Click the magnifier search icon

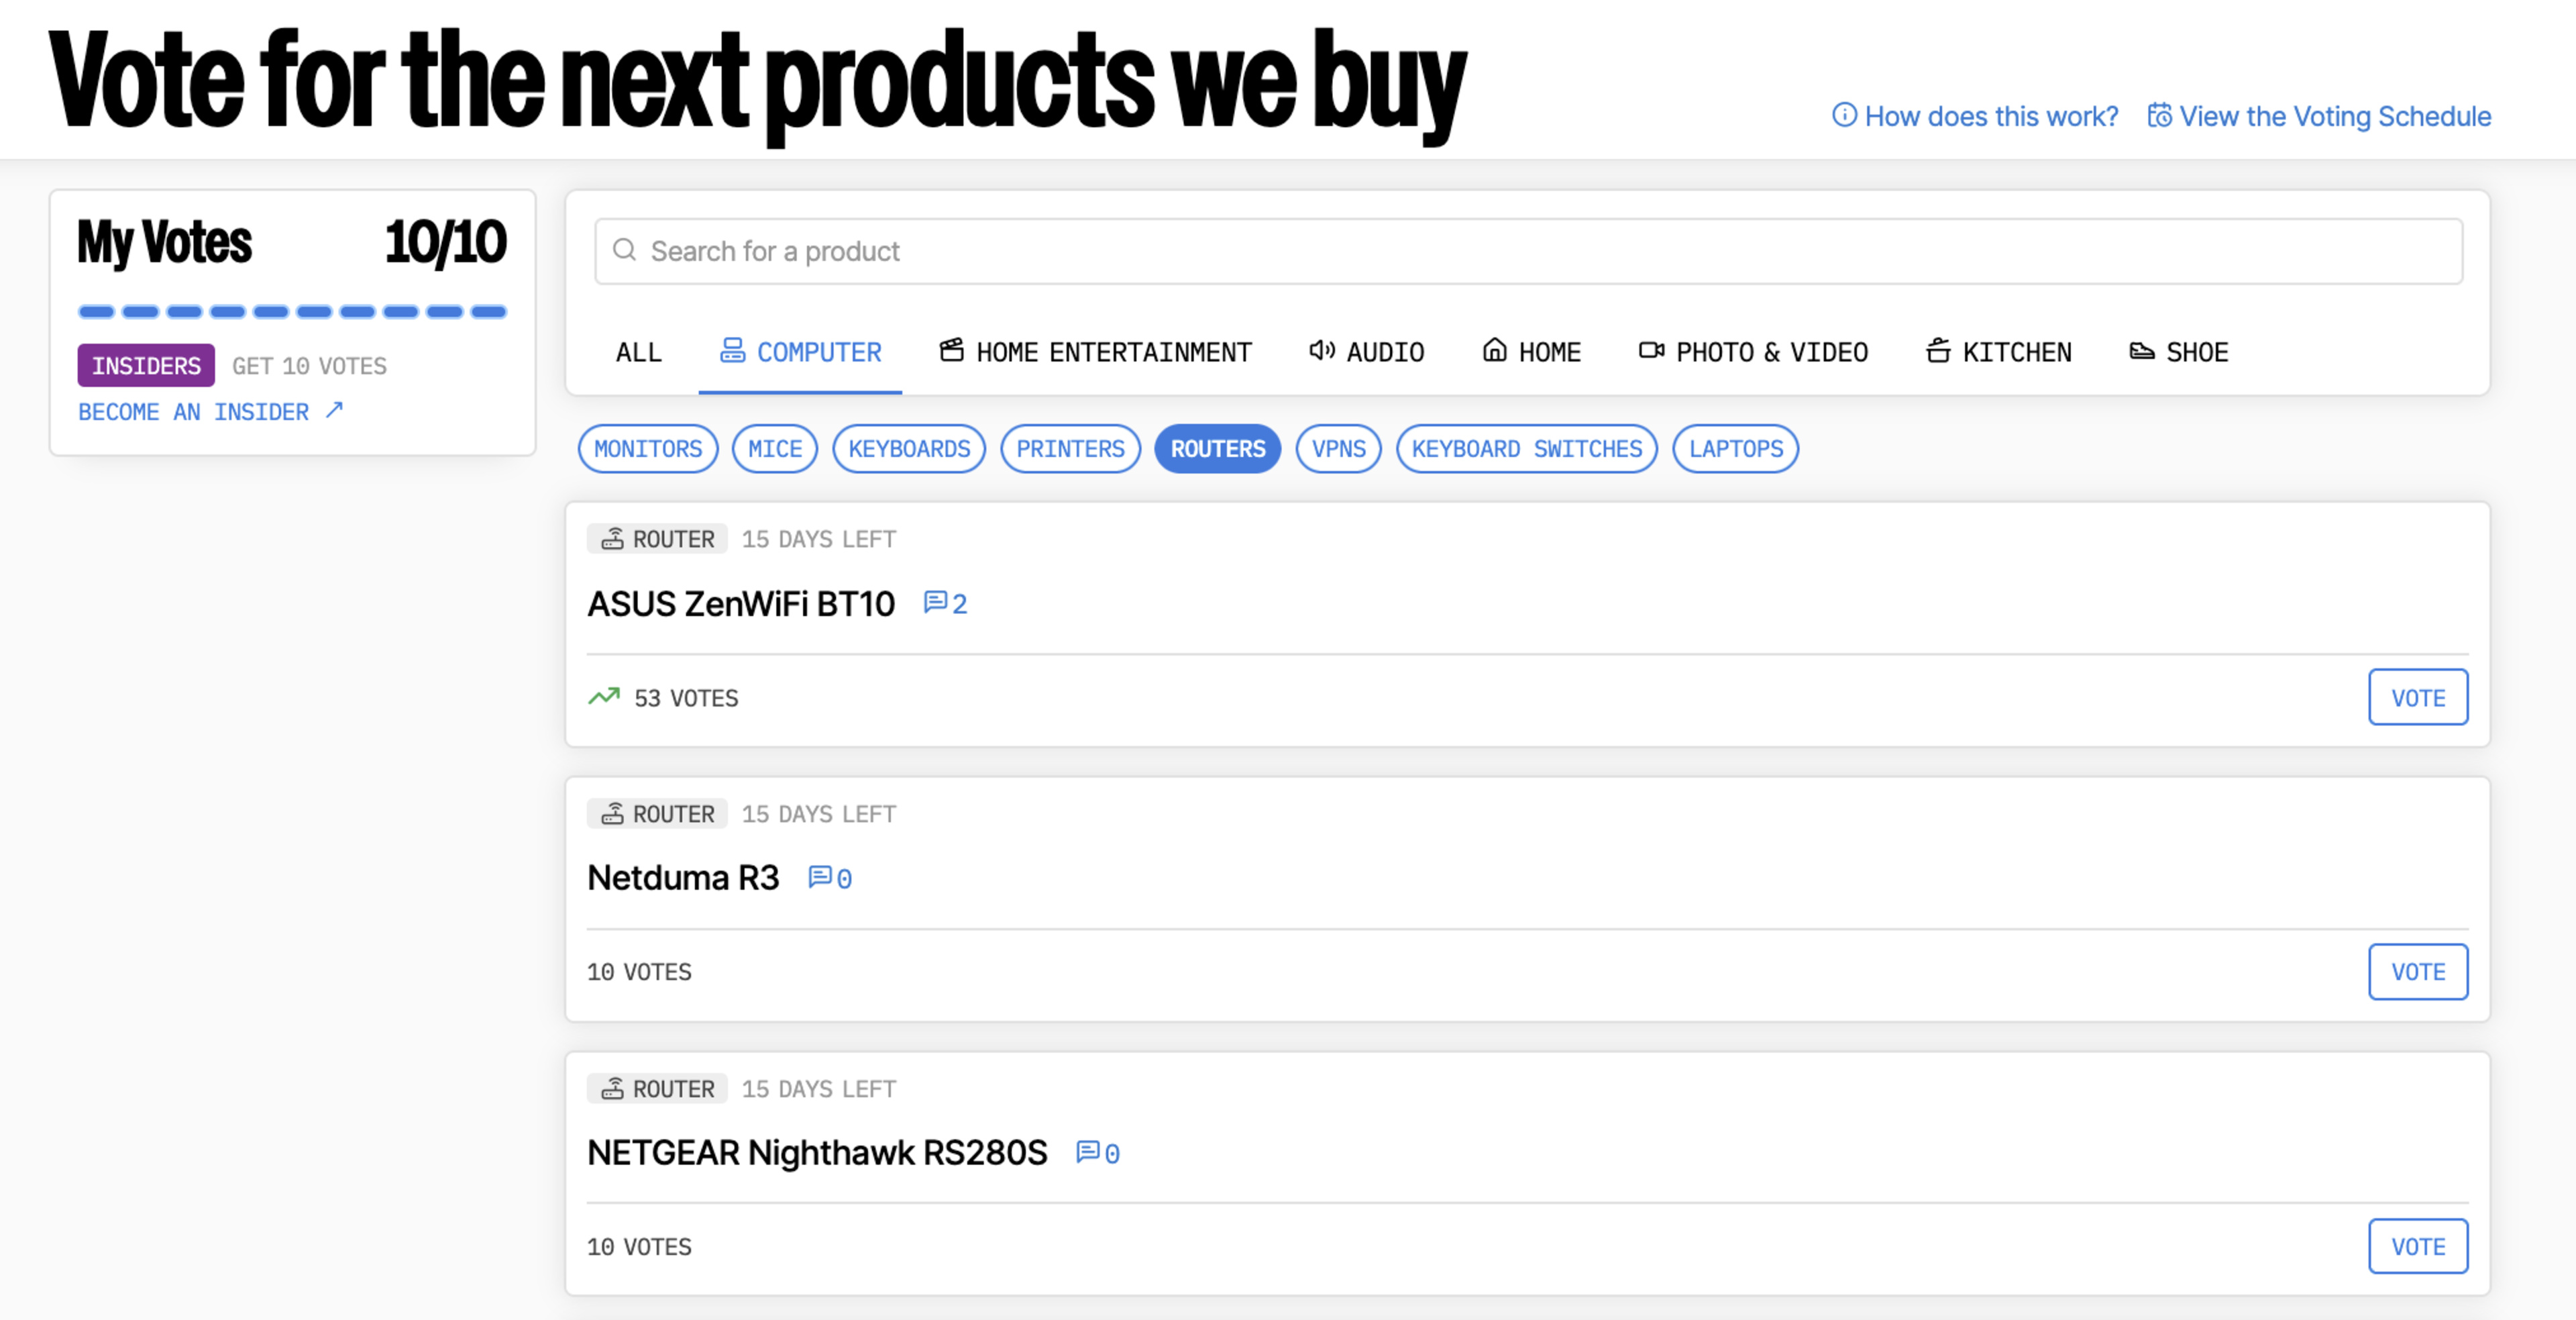624,250
